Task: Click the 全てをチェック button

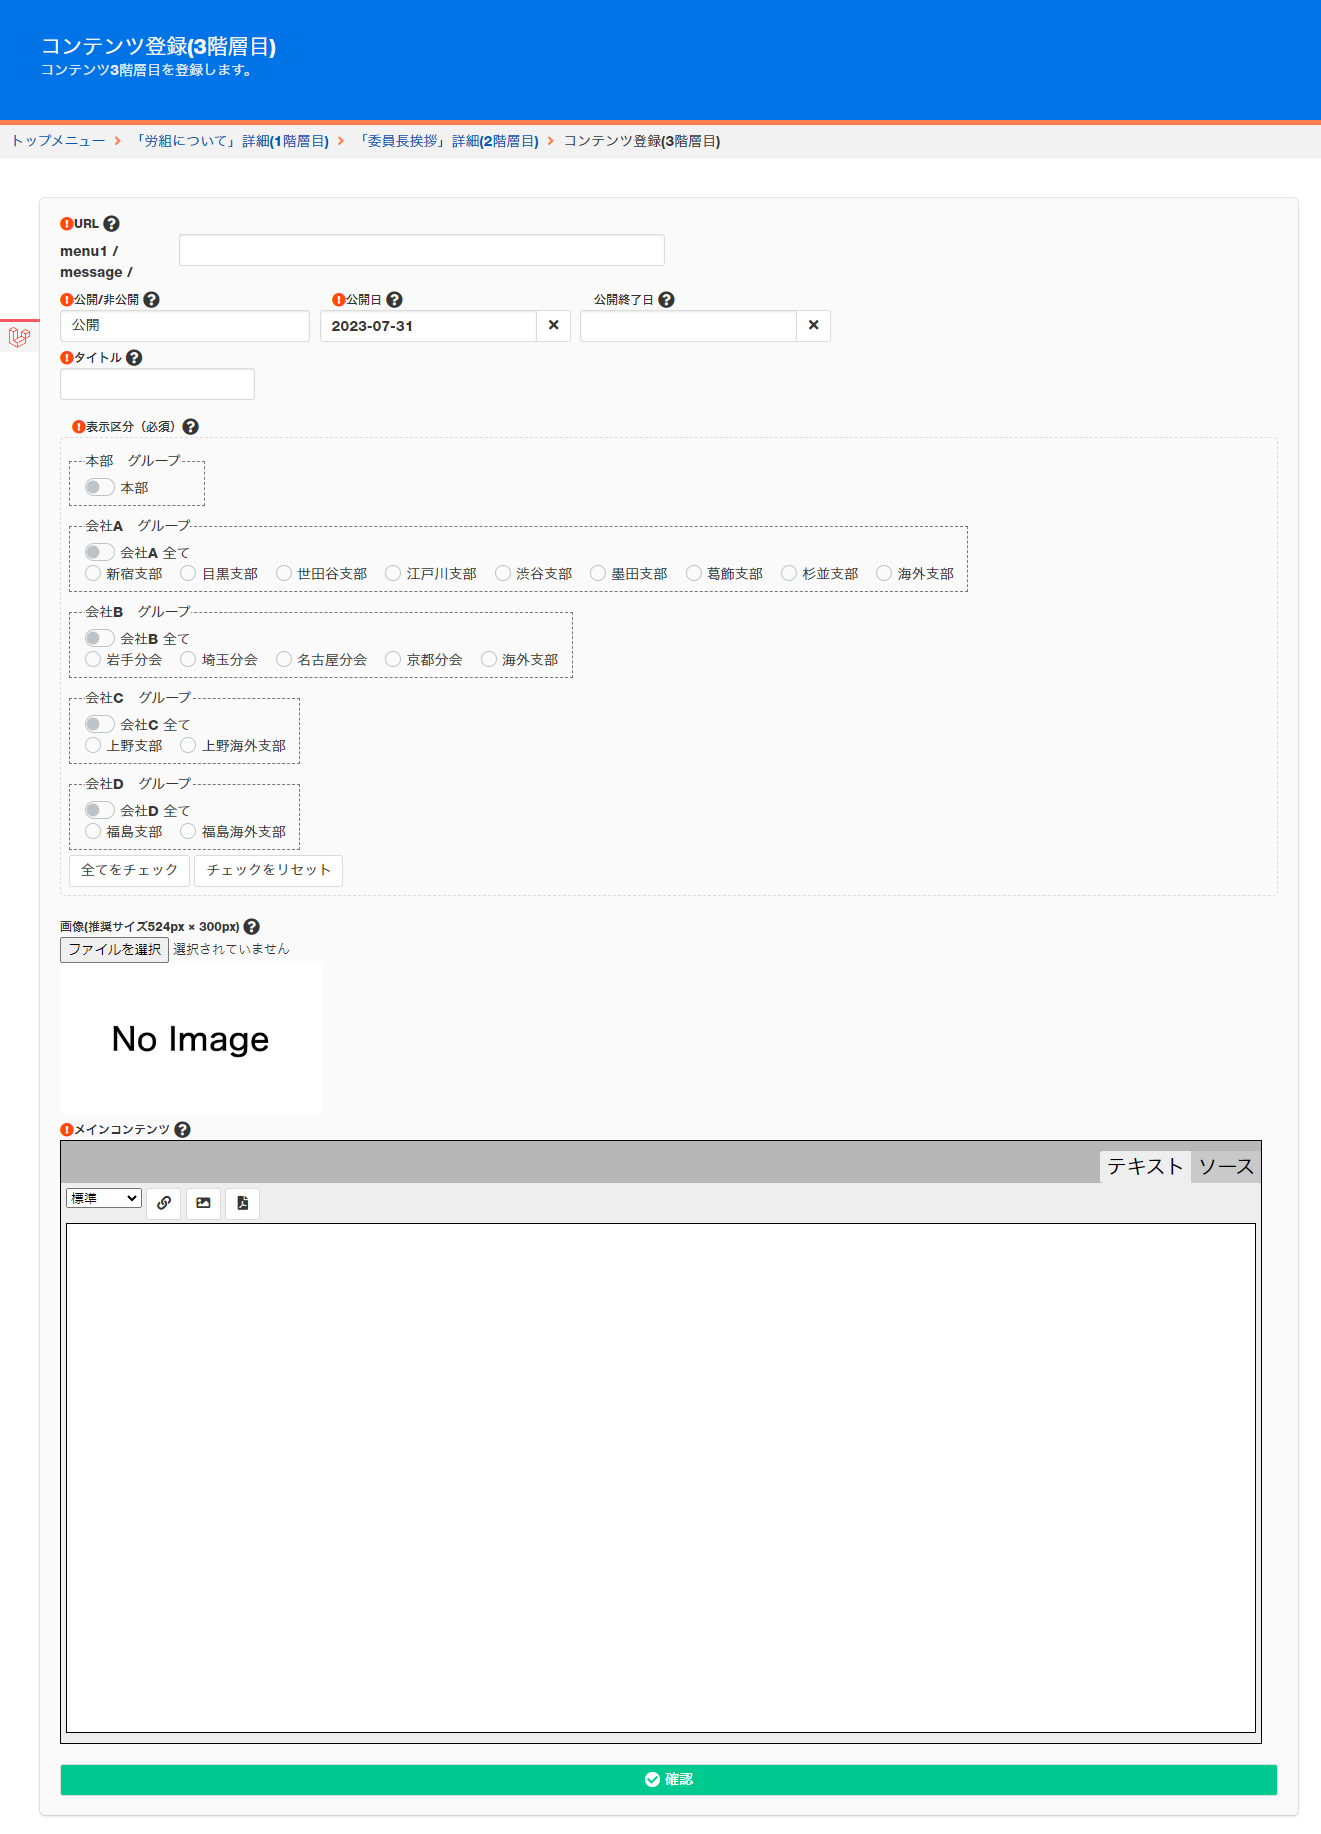Action: click(129, 870)
